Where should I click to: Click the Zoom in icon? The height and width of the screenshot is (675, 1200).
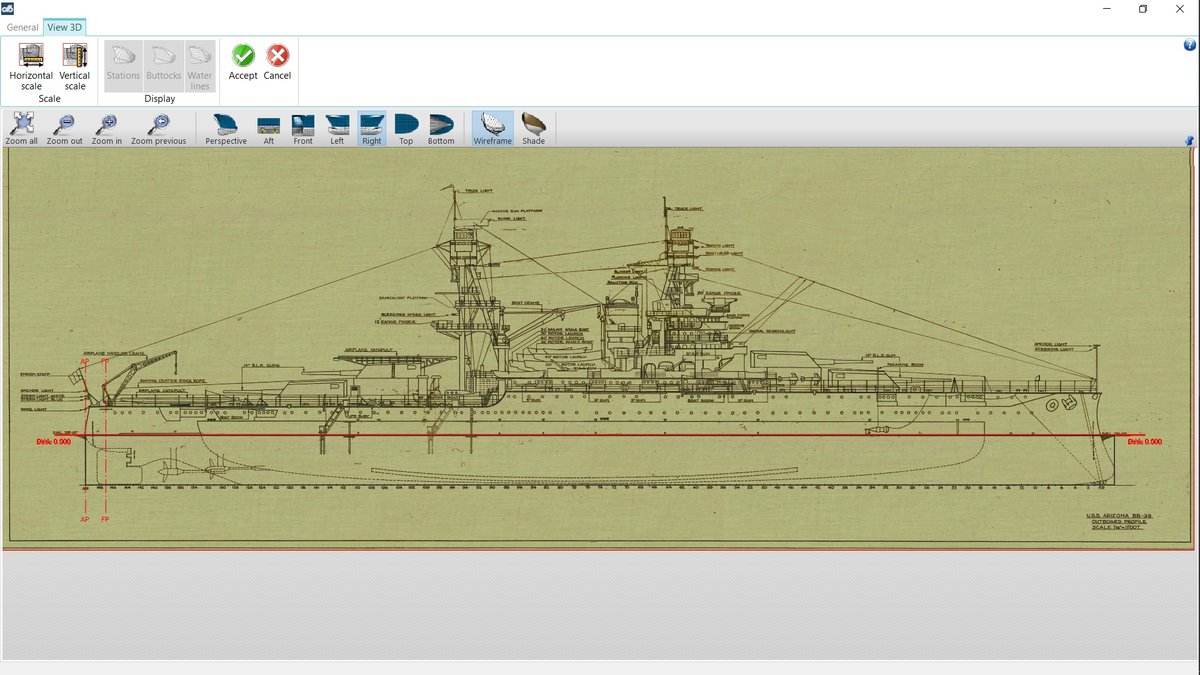[x=107, y=128]
